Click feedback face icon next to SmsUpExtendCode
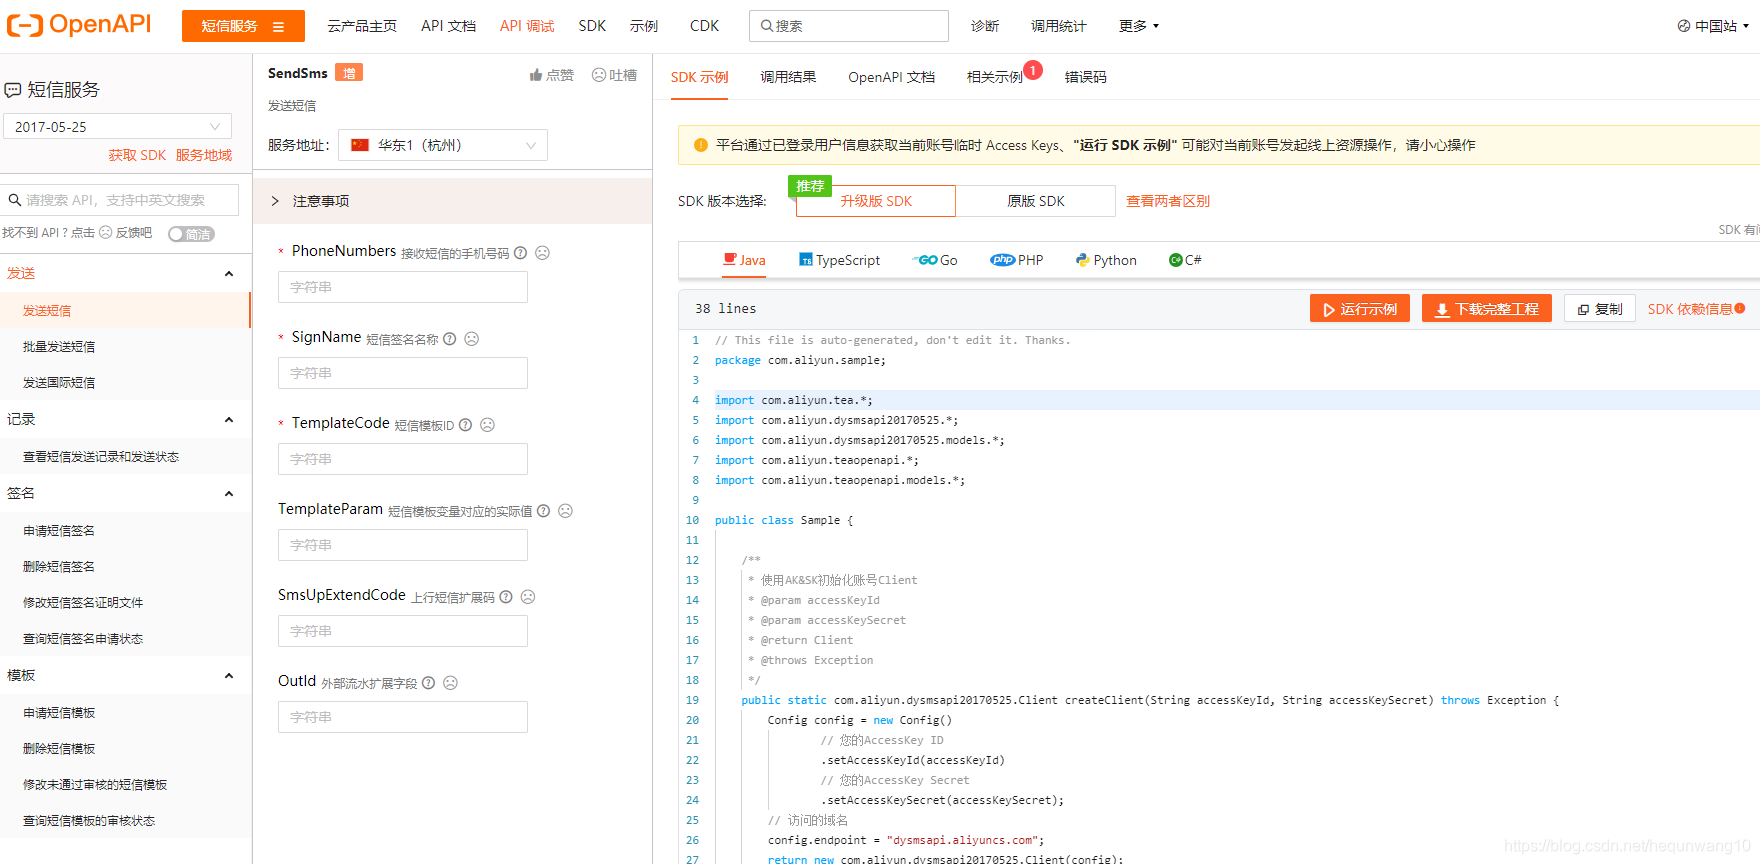1760x864 pixels. click(x=528, y=597)
